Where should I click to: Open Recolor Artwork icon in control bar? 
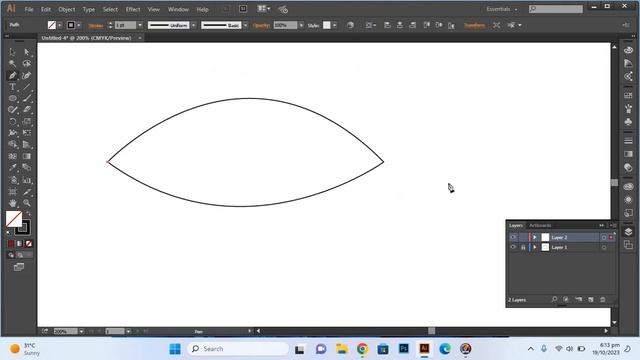(350, 25)
